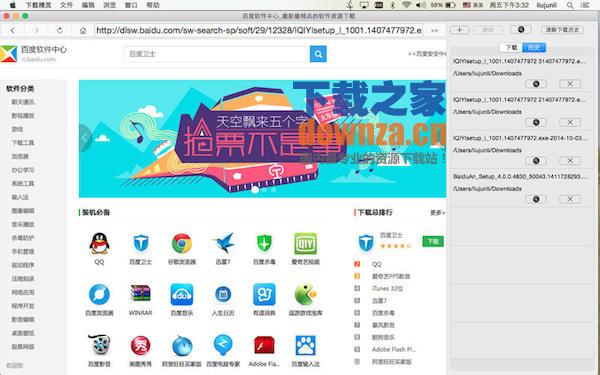Reveal the IQIYIsetup 31407477972 download in Finder
600x375 pixels.
tap(536, 84)
